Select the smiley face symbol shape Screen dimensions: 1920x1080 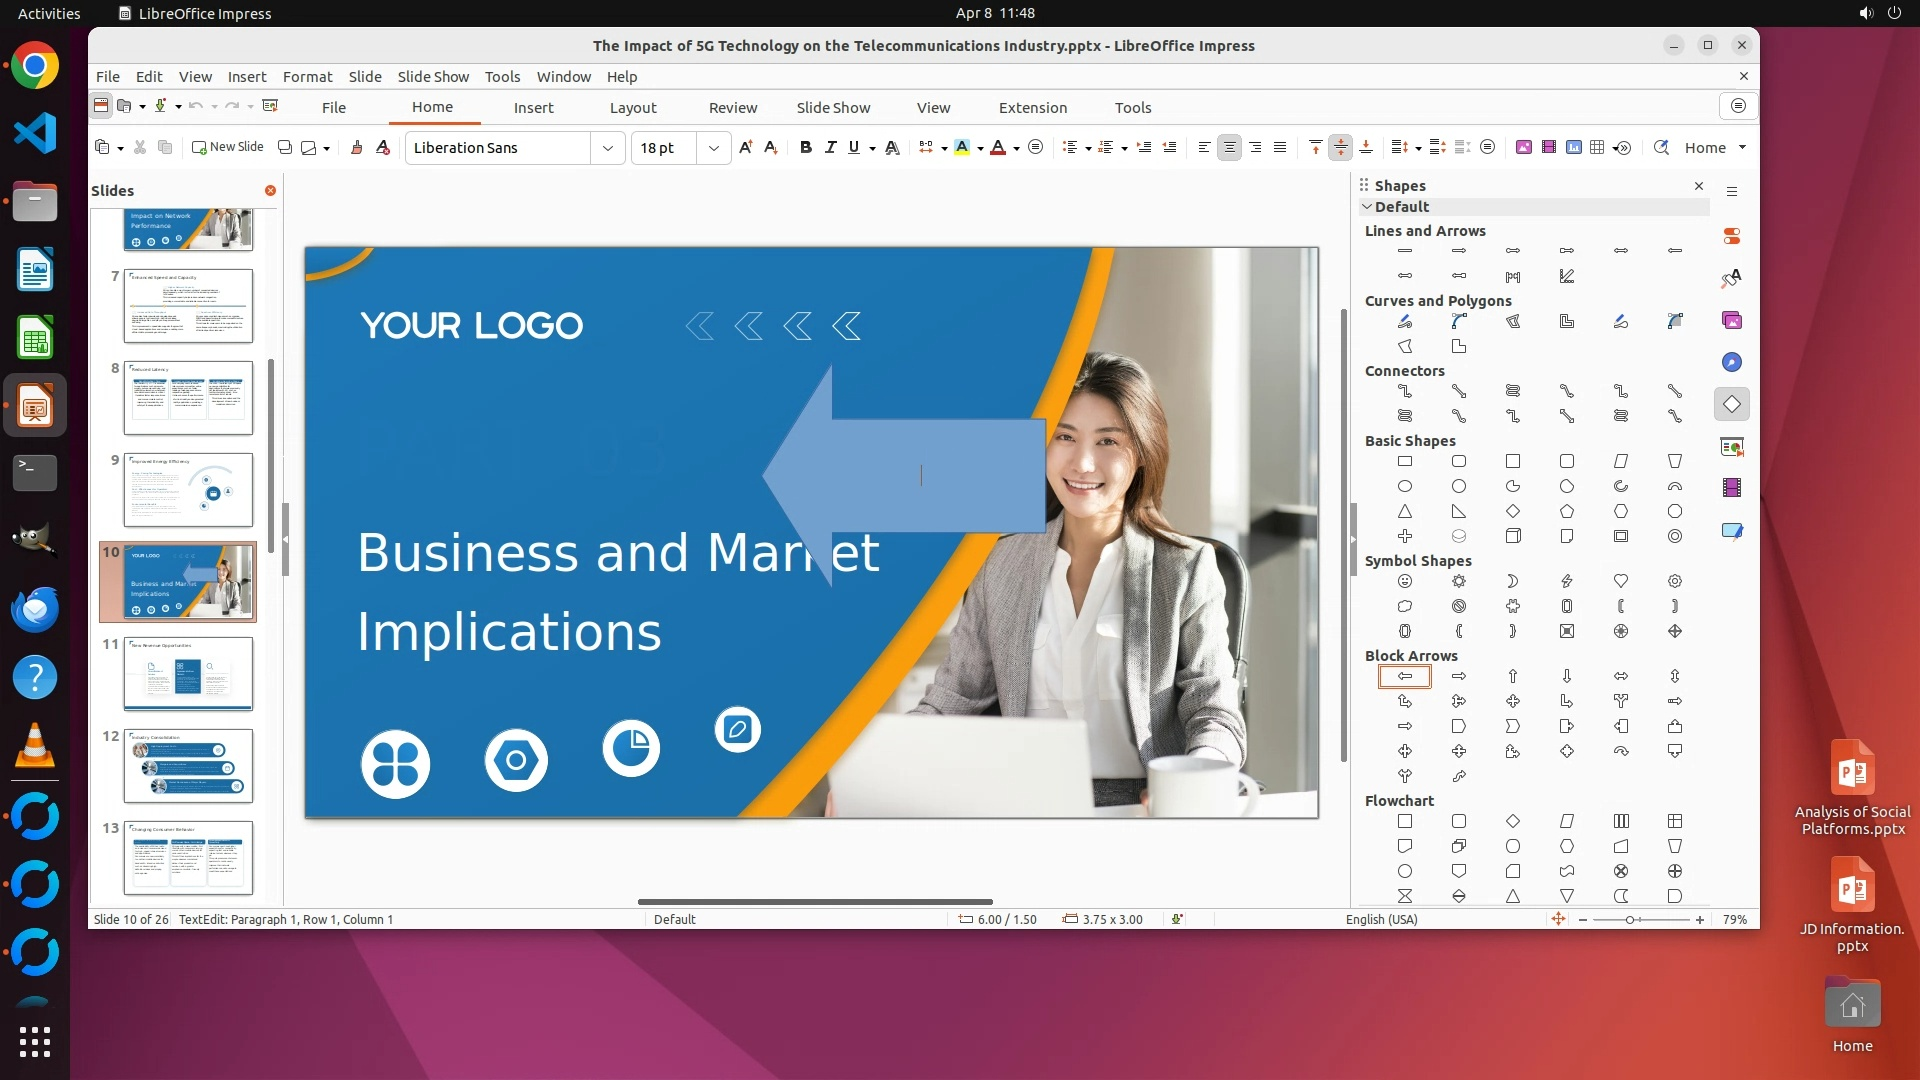(1404, 582)
